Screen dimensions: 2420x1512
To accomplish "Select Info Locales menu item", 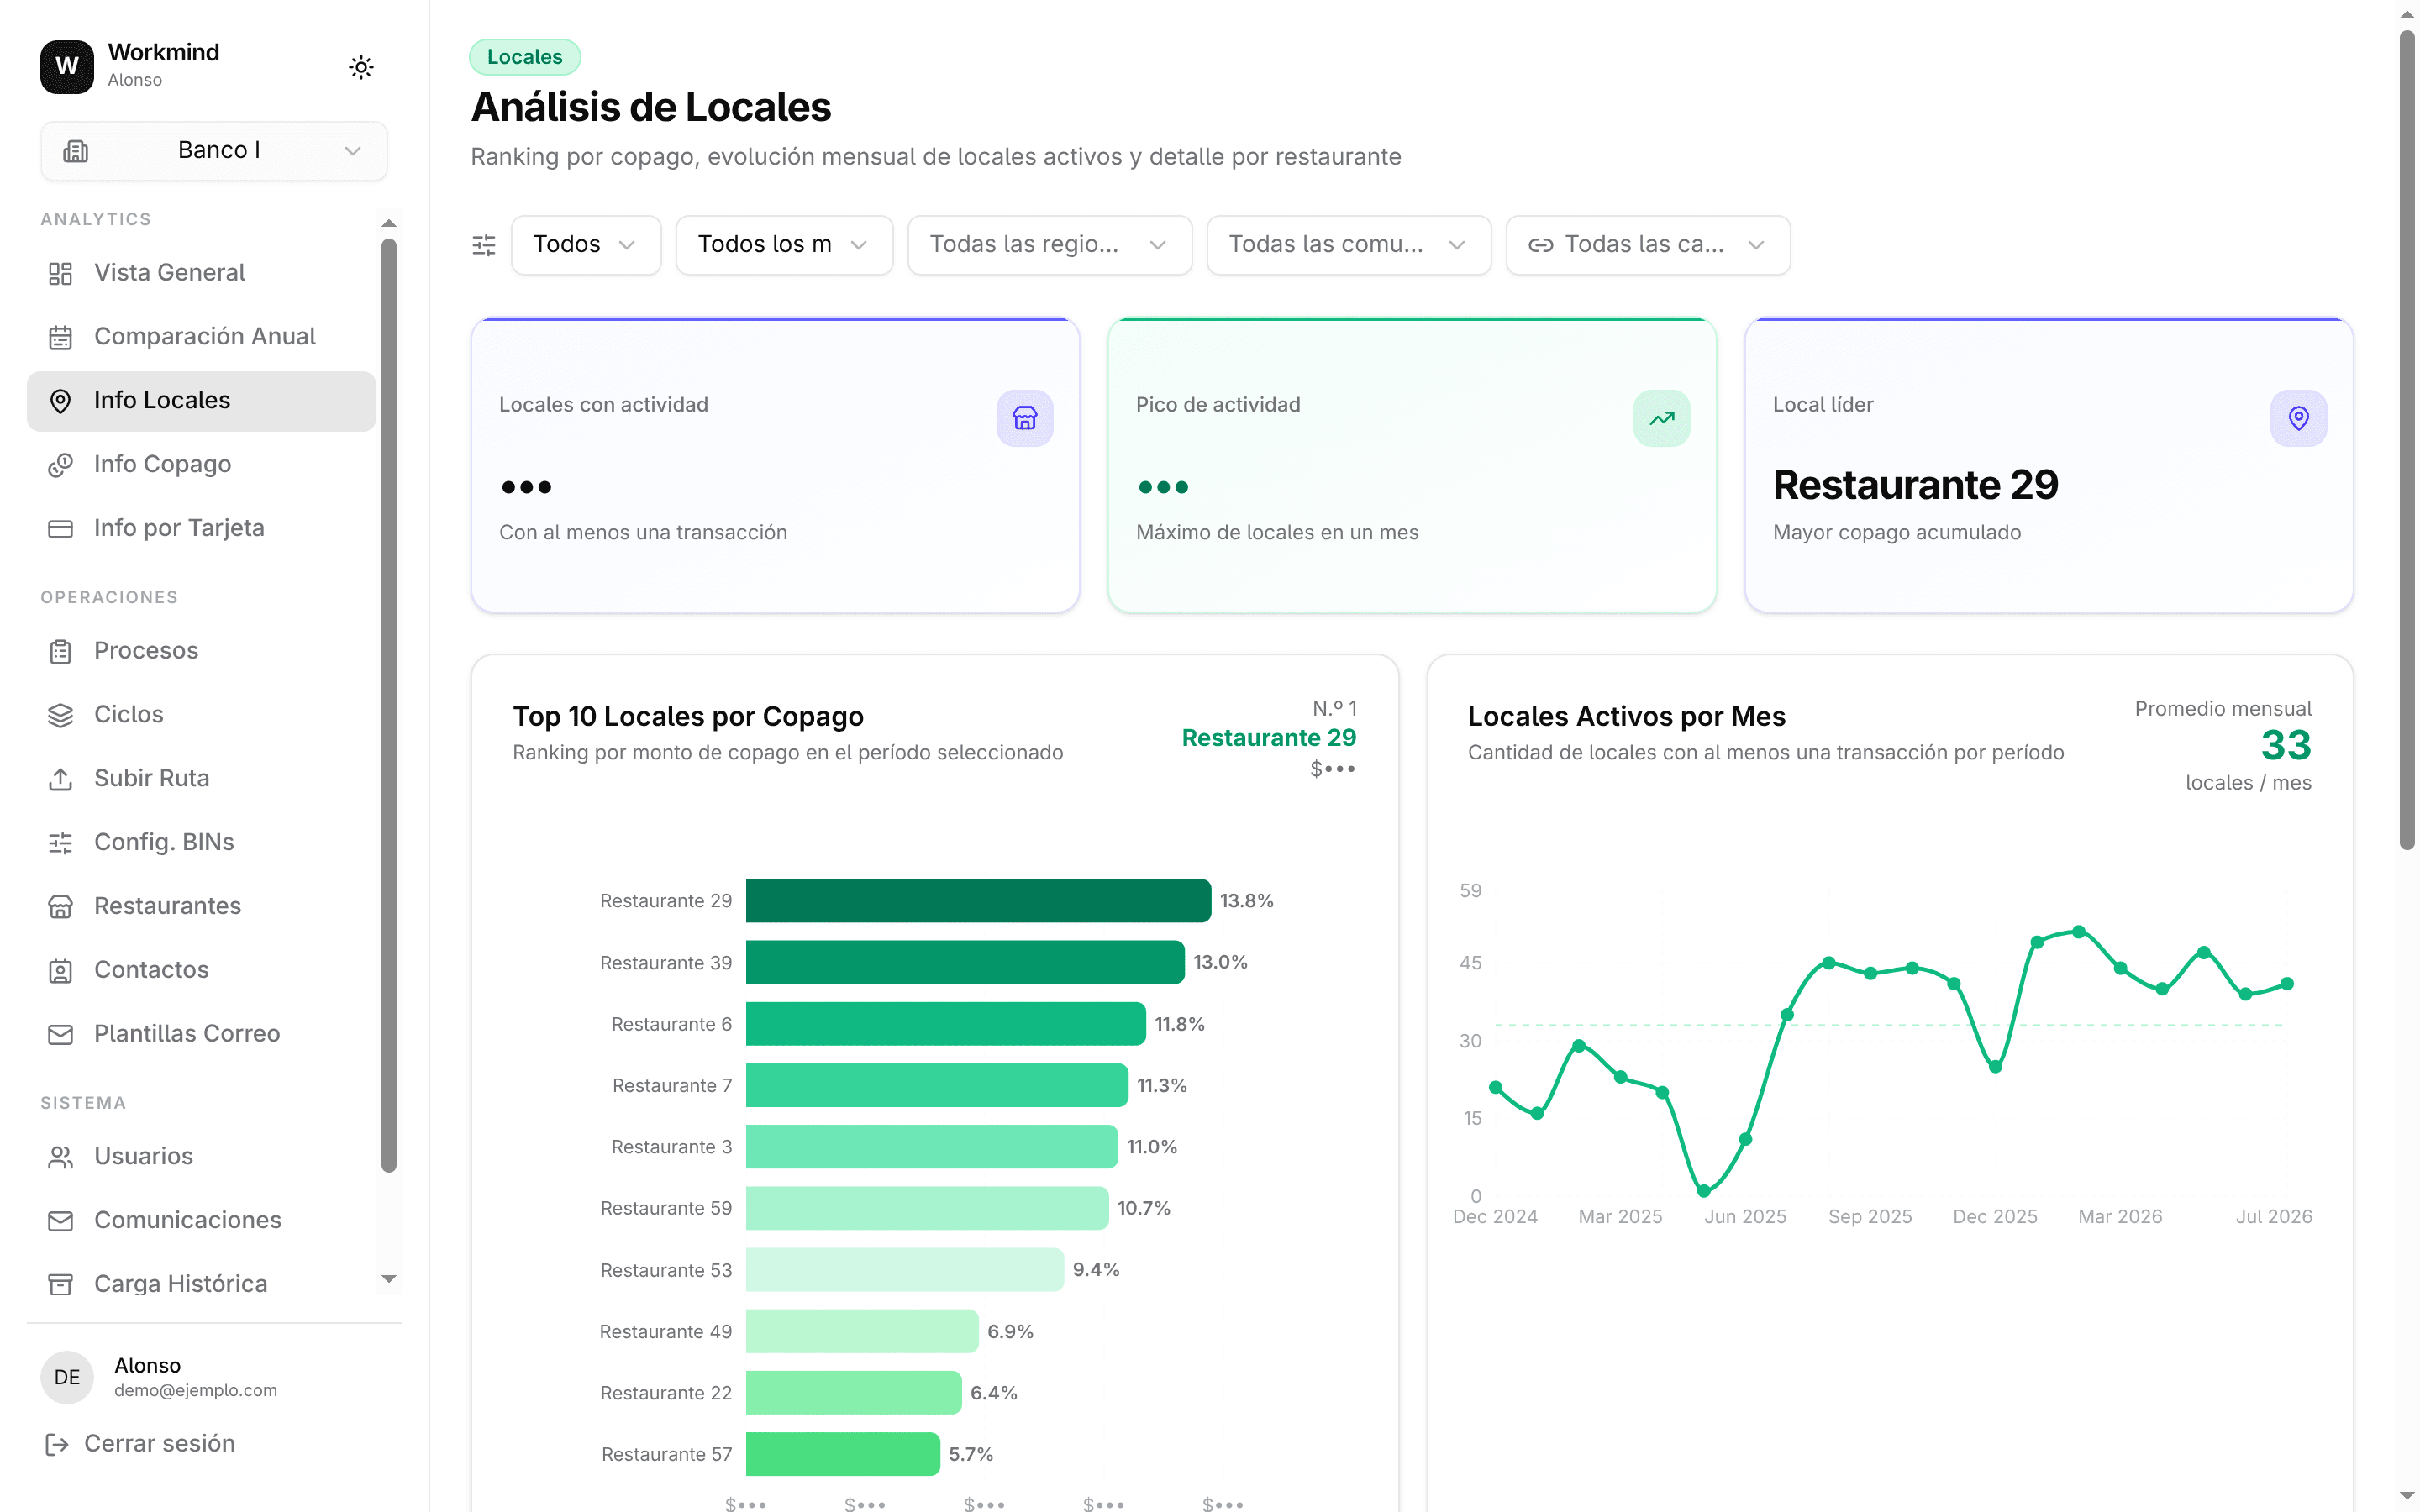I will click(201, 401).
